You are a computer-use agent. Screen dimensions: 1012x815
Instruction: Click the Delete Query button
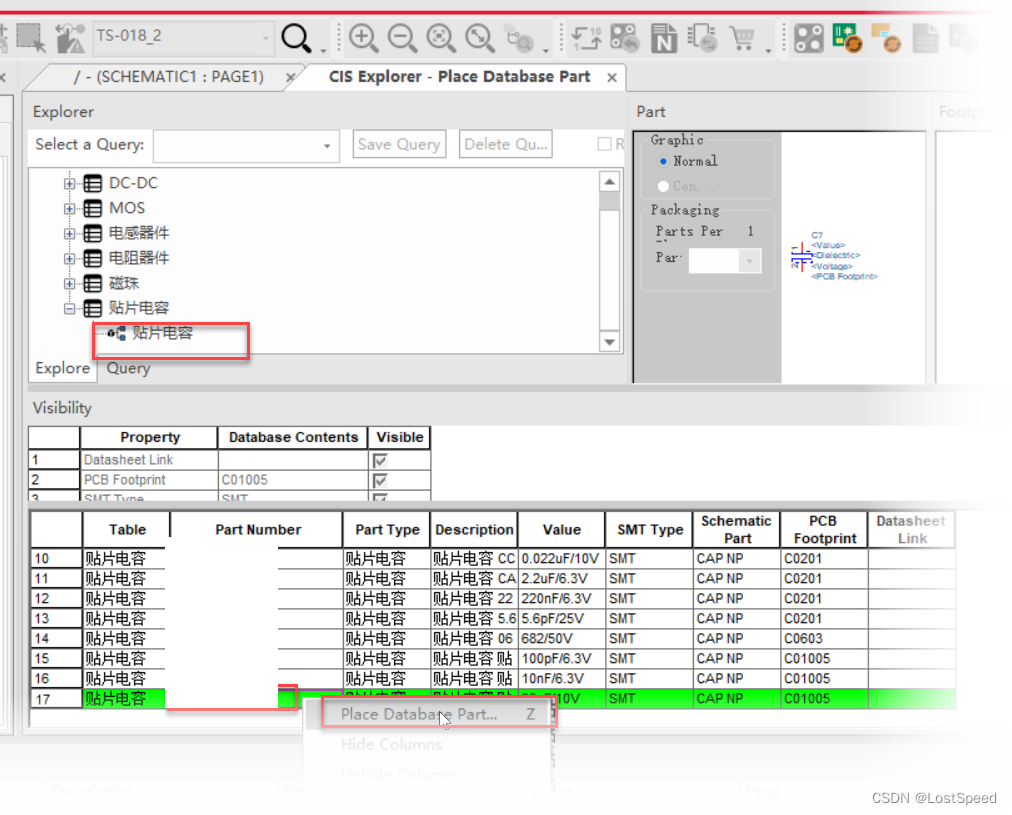pos(505,144)
